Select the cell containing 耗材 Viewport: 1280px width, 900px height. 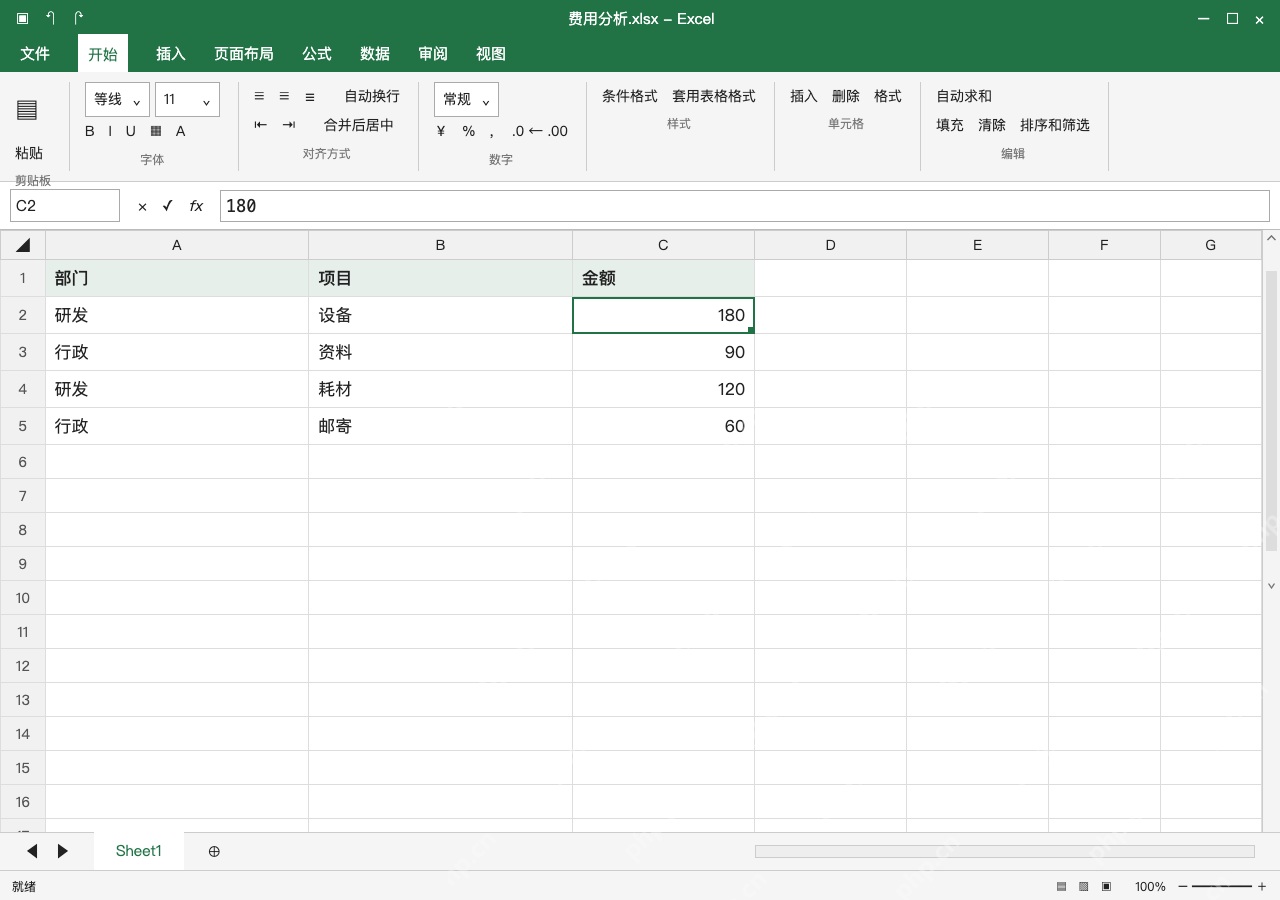[x=440, y=389]
